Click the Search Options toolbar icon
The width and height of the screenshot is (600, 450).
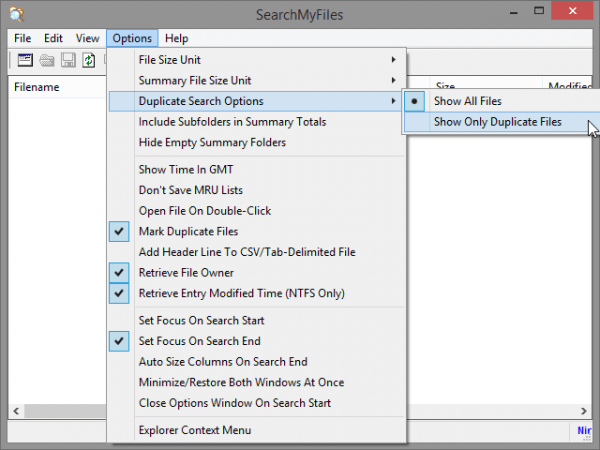point(25,60)
